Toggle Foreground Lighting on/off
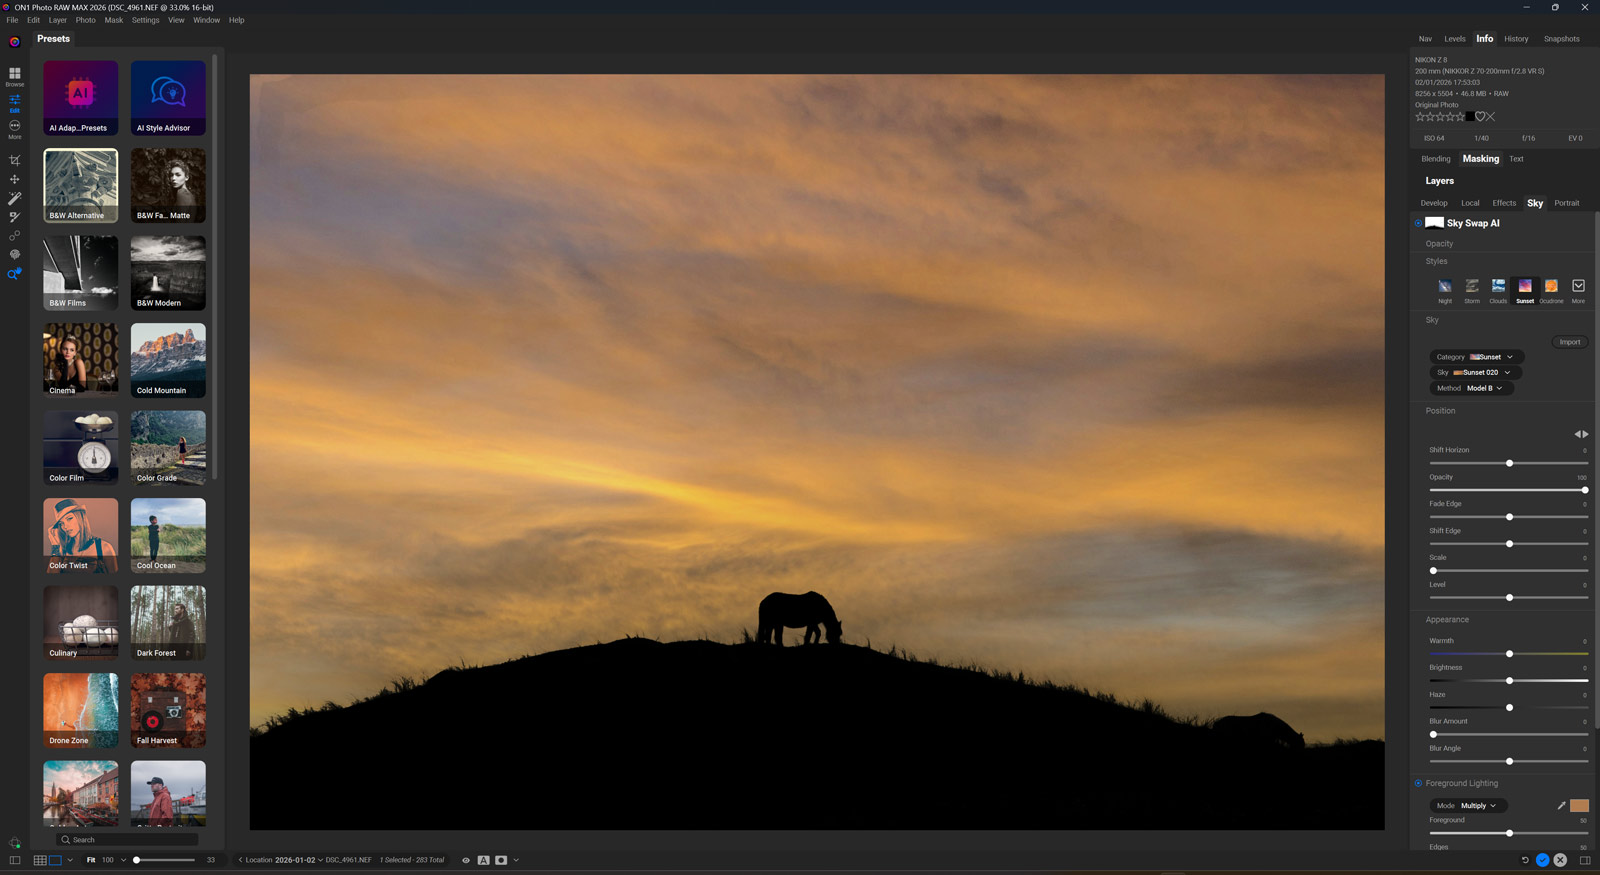Viewport: 1600px width, 875px height. click(1418, 783)
